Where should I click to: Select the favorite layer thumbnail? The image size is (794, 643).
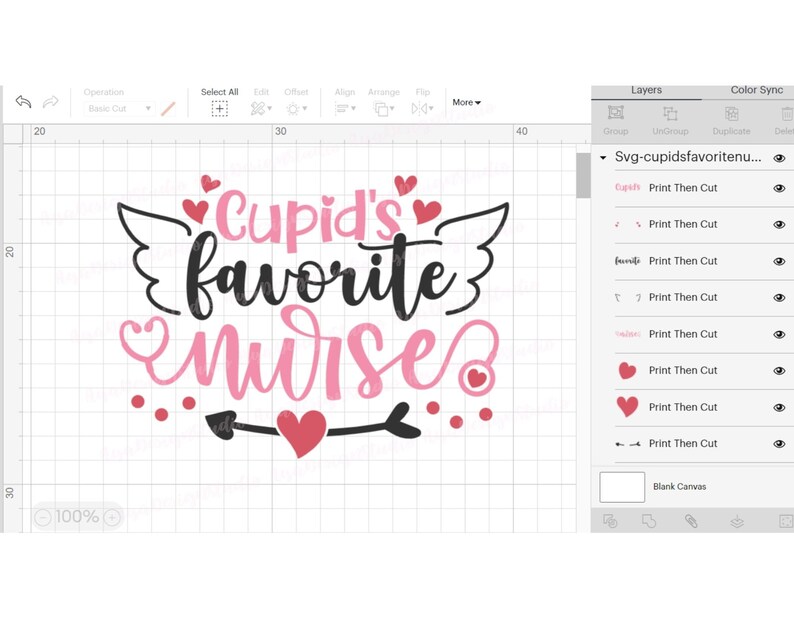pos(628,261)
